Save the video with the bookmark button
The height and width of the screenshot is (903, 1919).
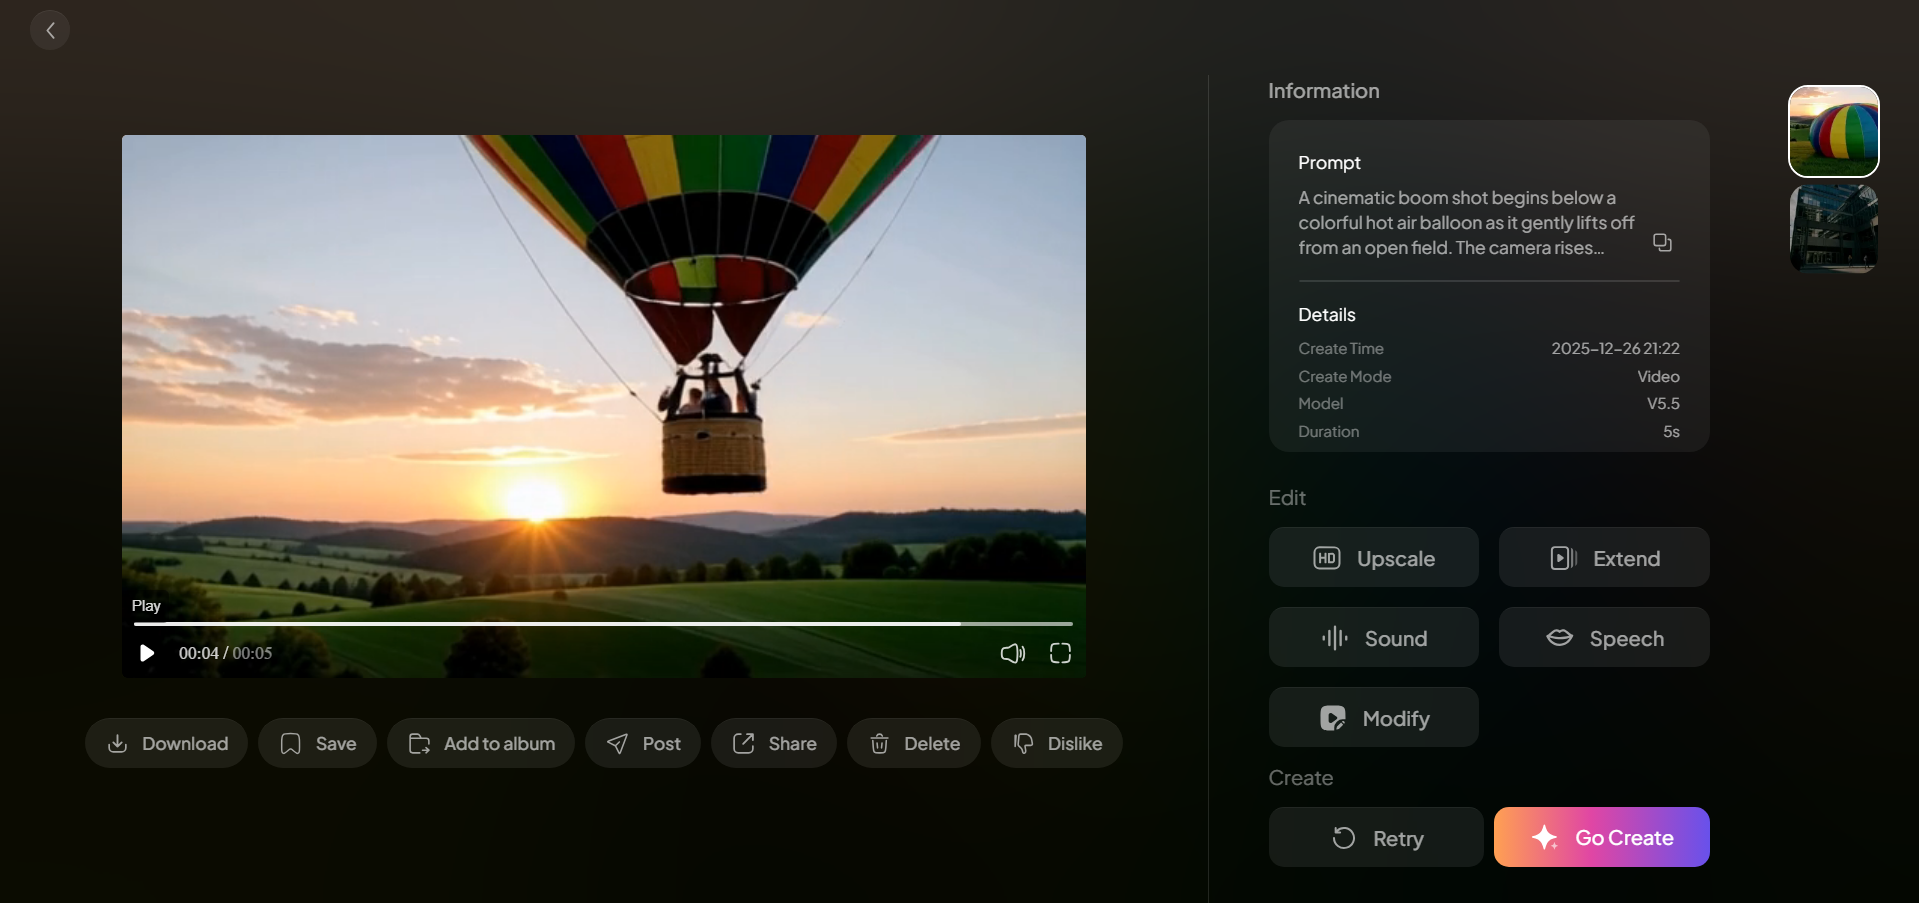(x=317, y=743)
